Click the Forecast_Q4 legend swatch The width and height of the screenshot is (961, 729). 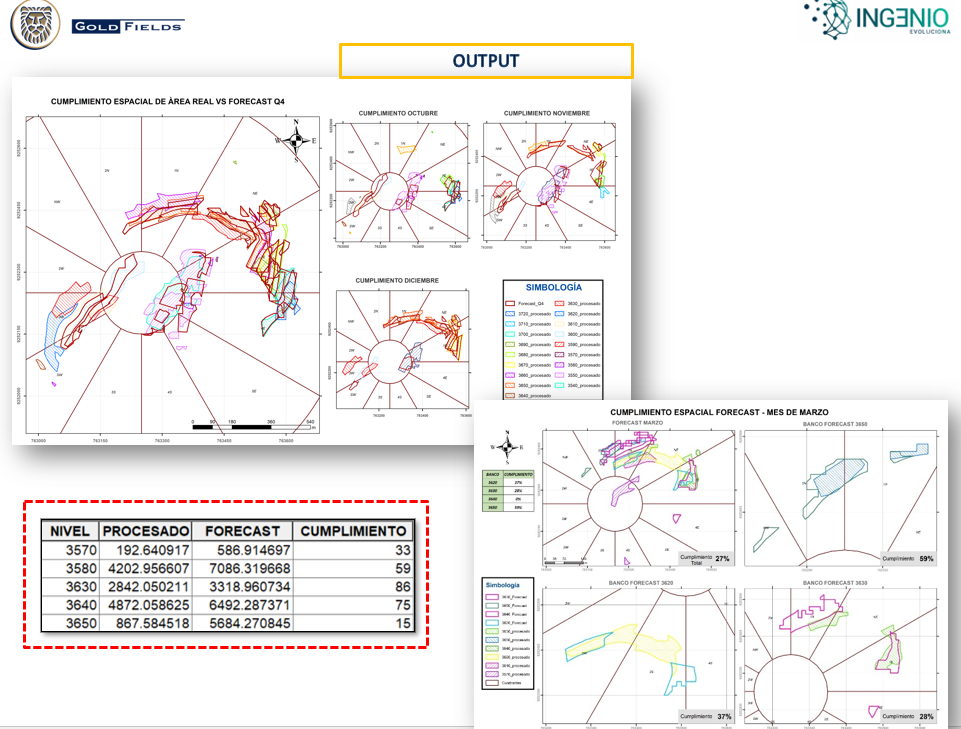pyautogui.click(x=510, y=303)
